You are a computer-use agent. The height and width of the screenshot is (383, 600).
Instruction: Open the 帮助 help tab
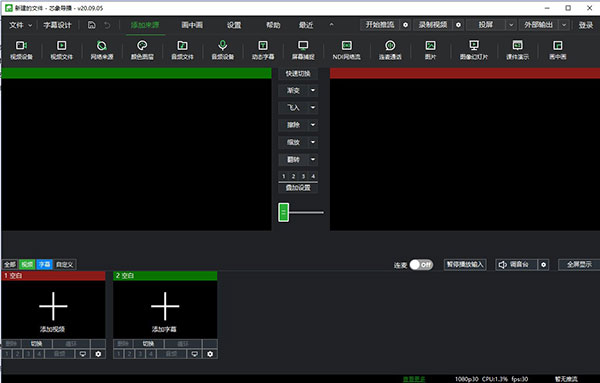[273, 25]
